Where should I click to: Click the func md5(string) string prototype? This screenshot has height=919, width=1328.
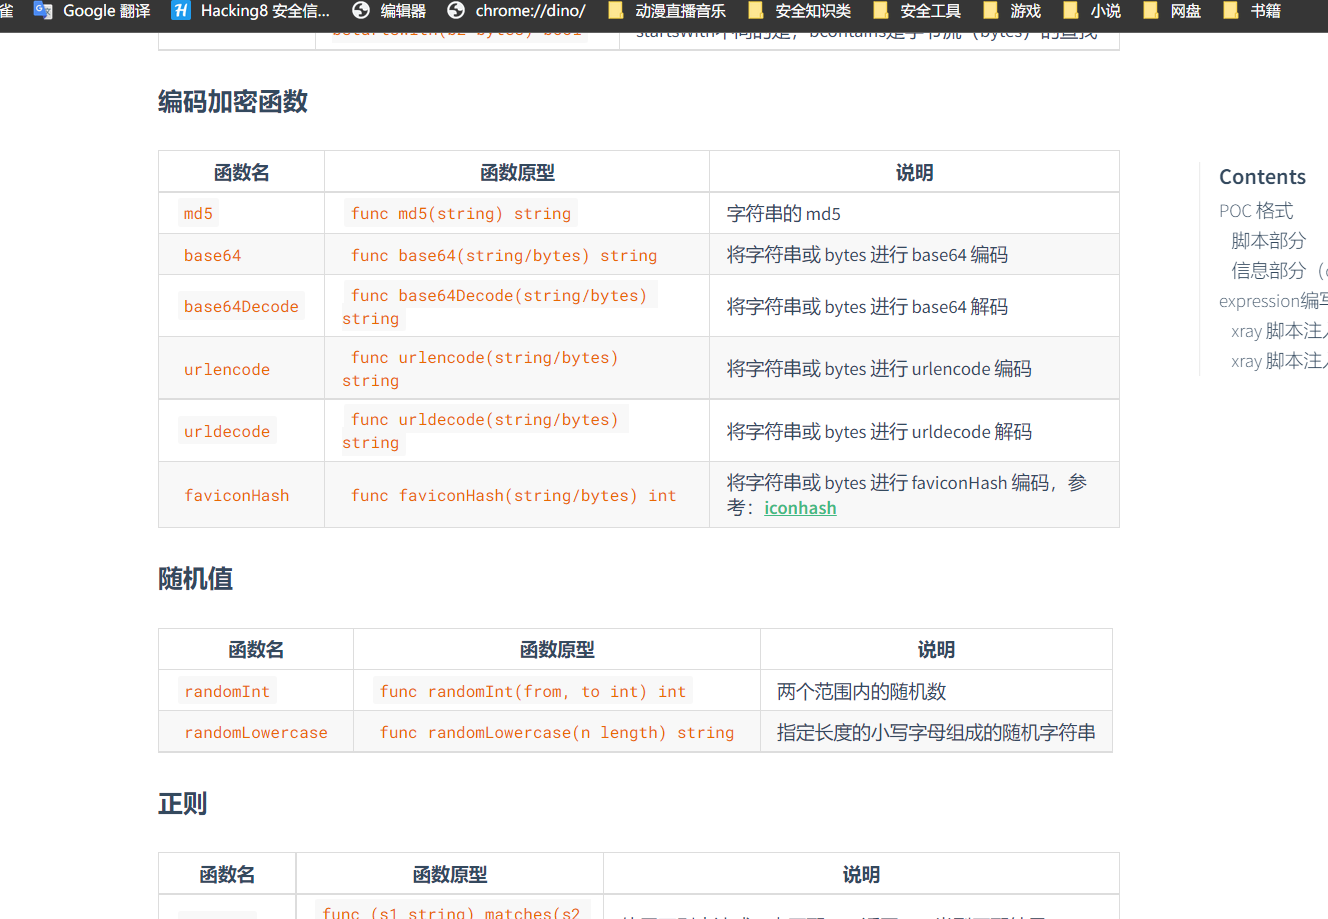[460, 213]
